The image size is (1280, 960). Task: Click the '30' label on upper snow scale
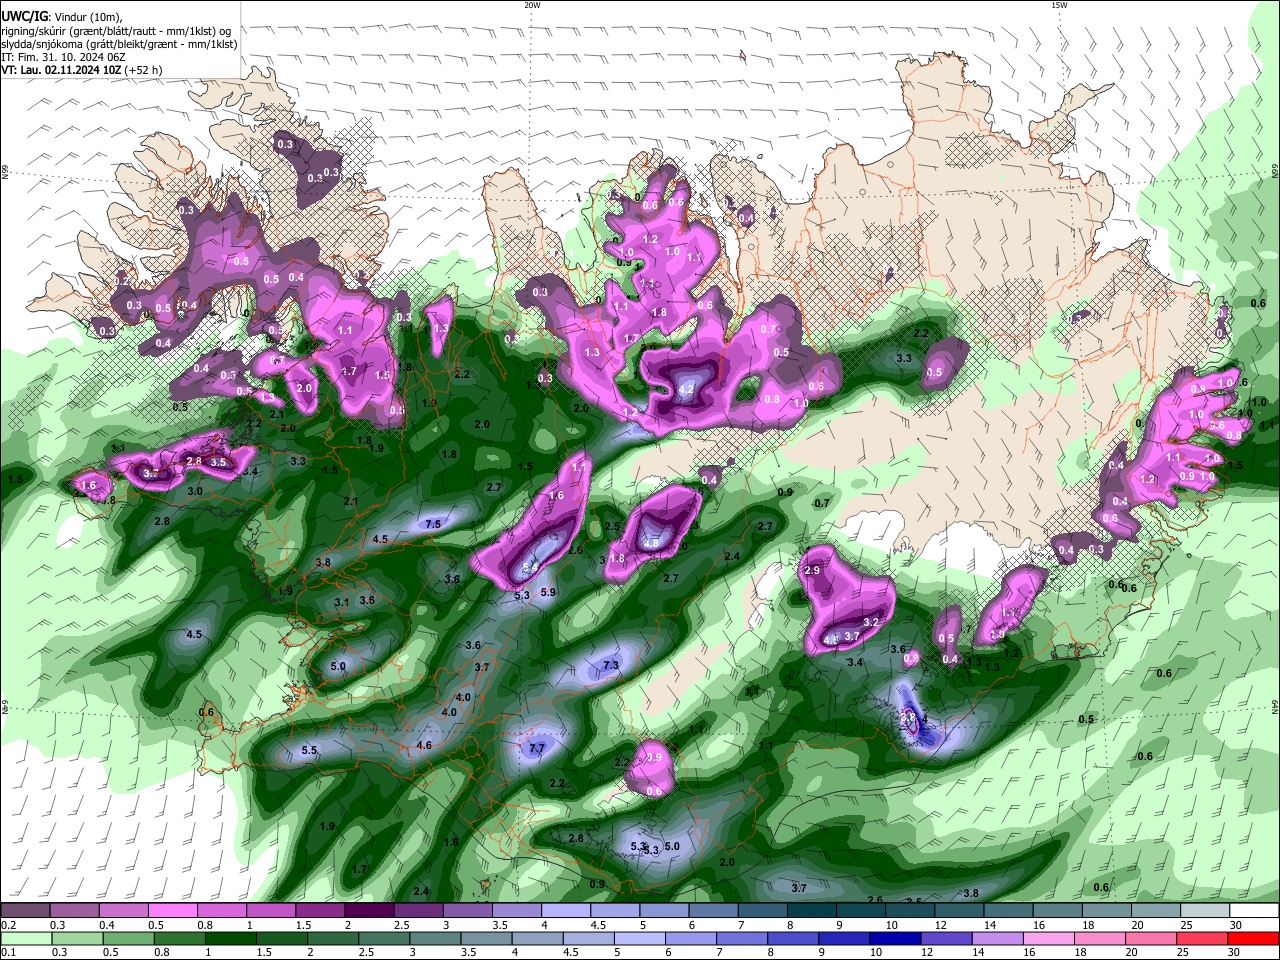[x=1236, y=925]
